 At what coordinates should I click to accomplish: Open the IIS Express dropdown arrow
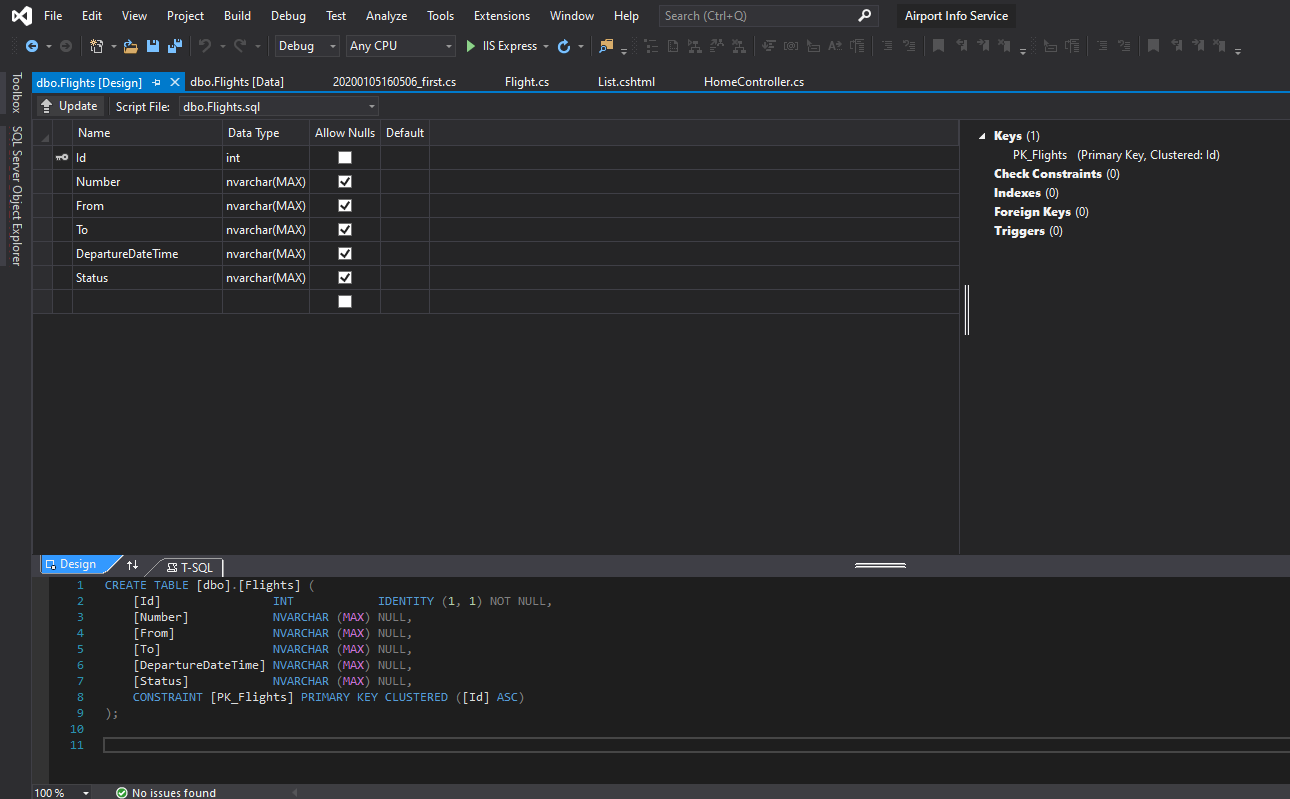pos(546,47)
